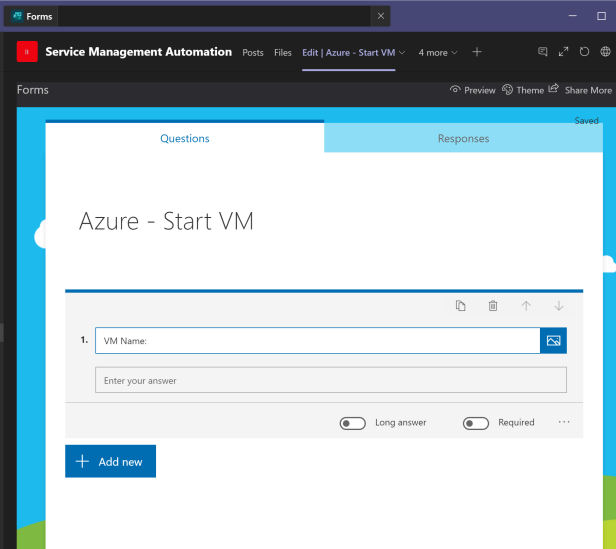Close the Forms title tab with the X

point(381,16)
